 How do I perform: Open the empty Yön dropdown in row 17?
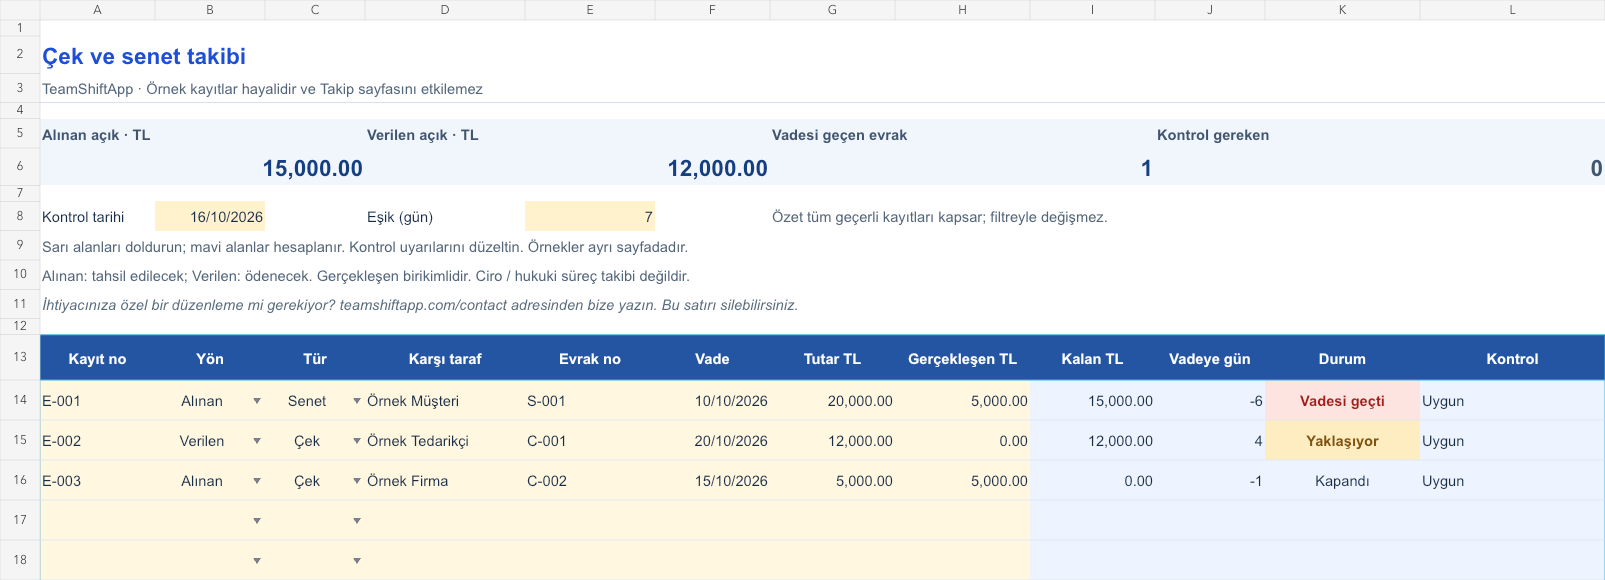click(257, 521)
